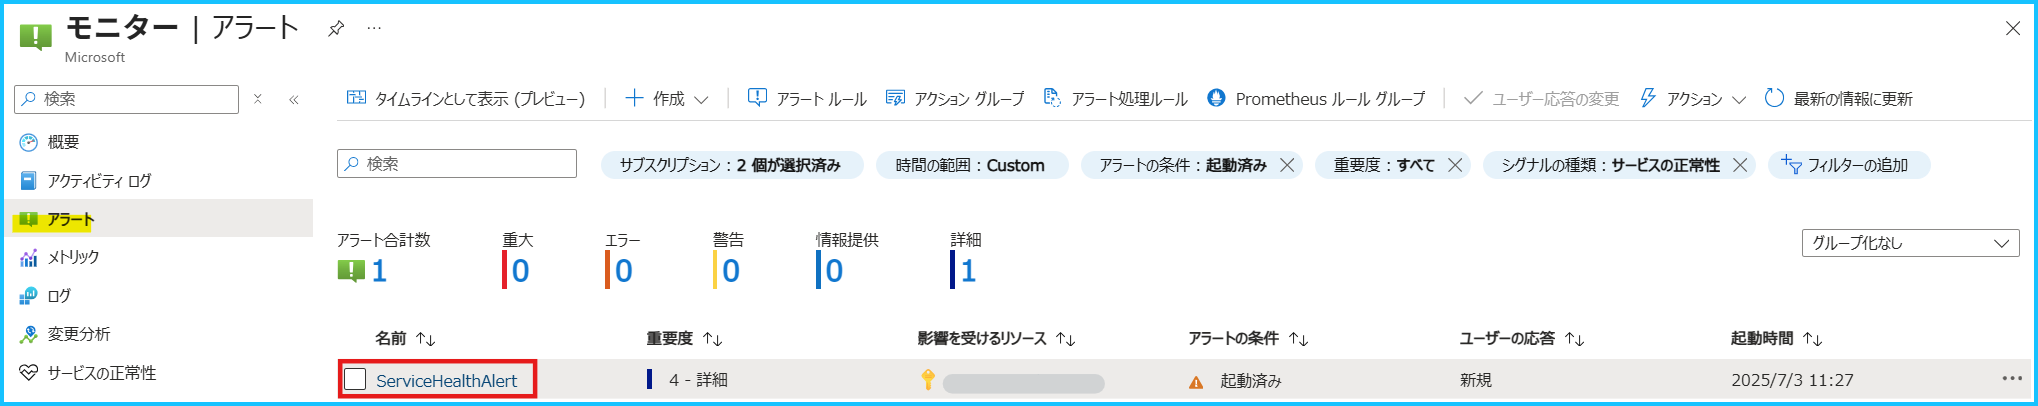Refresh with 最新の情報に更新

pos(1838,98)
